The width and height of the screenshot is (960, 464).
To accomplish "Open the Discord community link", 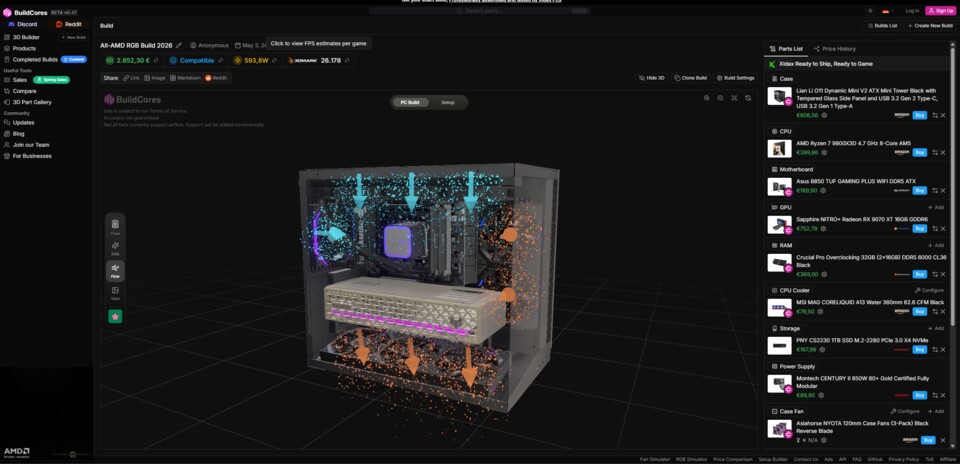I will tap(23, 24).
